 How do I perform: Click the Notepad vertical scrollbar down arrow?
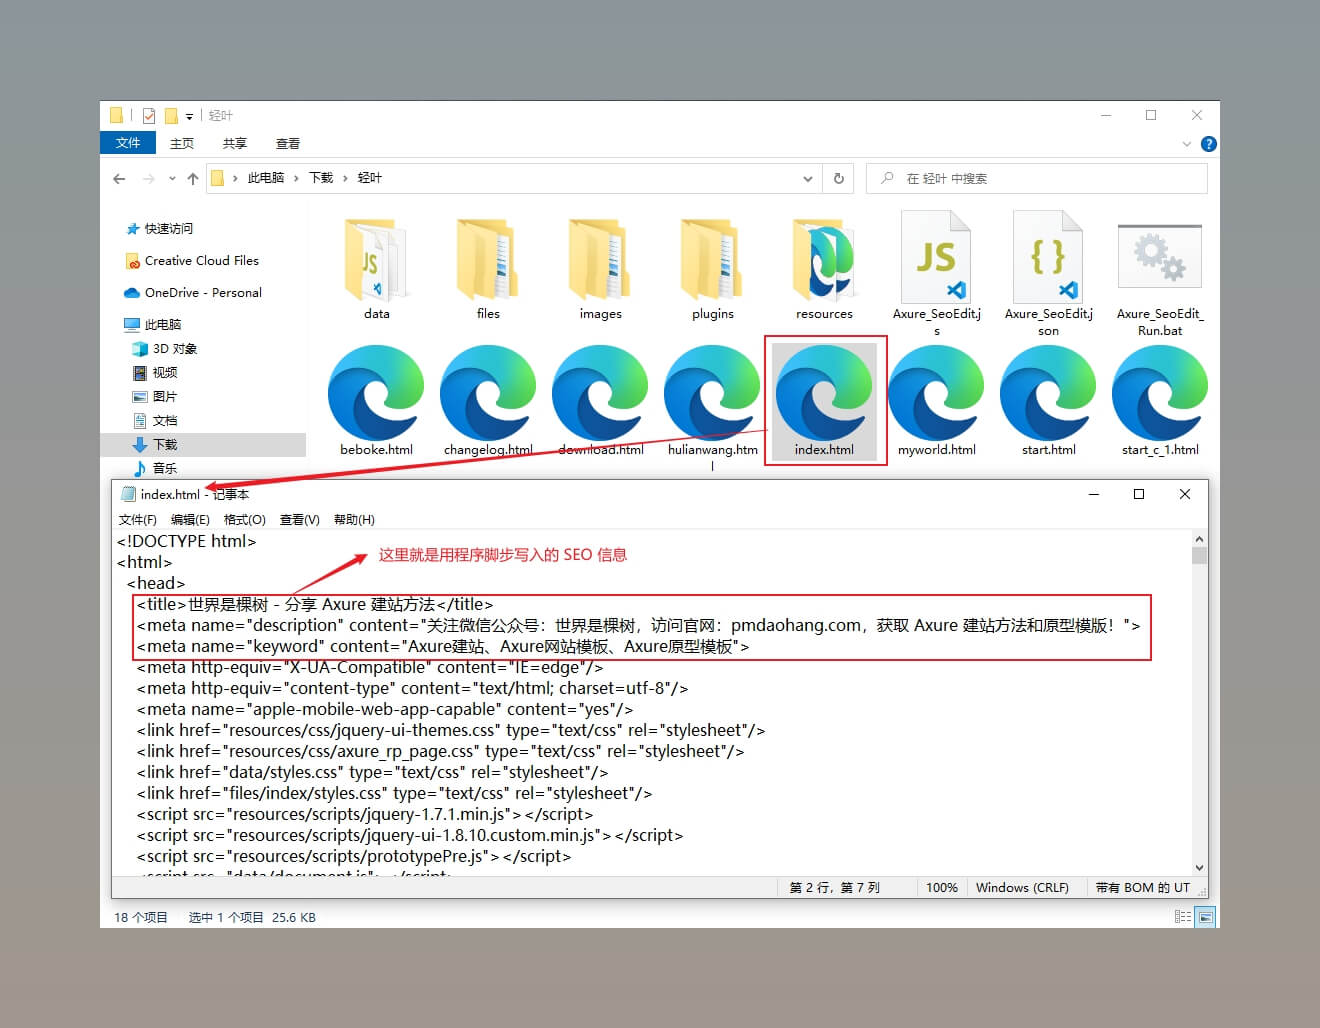pos(1199,868)
